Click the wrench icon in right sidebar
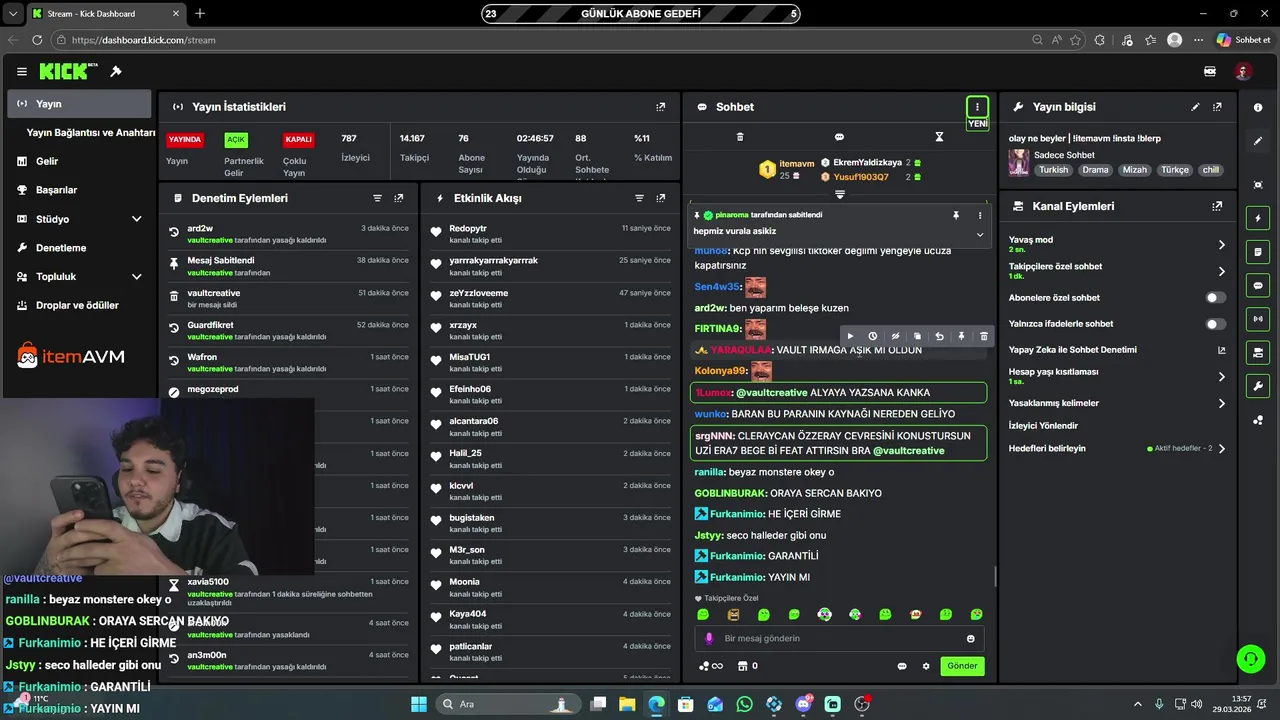The width and height of the screenshot is (1280, 720). (x=1258, y=386)
